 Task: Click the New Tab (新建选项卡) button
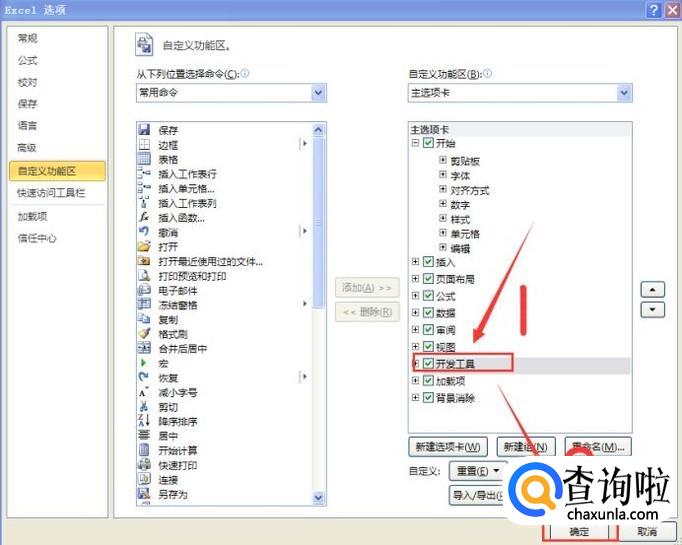click(448, 447)
